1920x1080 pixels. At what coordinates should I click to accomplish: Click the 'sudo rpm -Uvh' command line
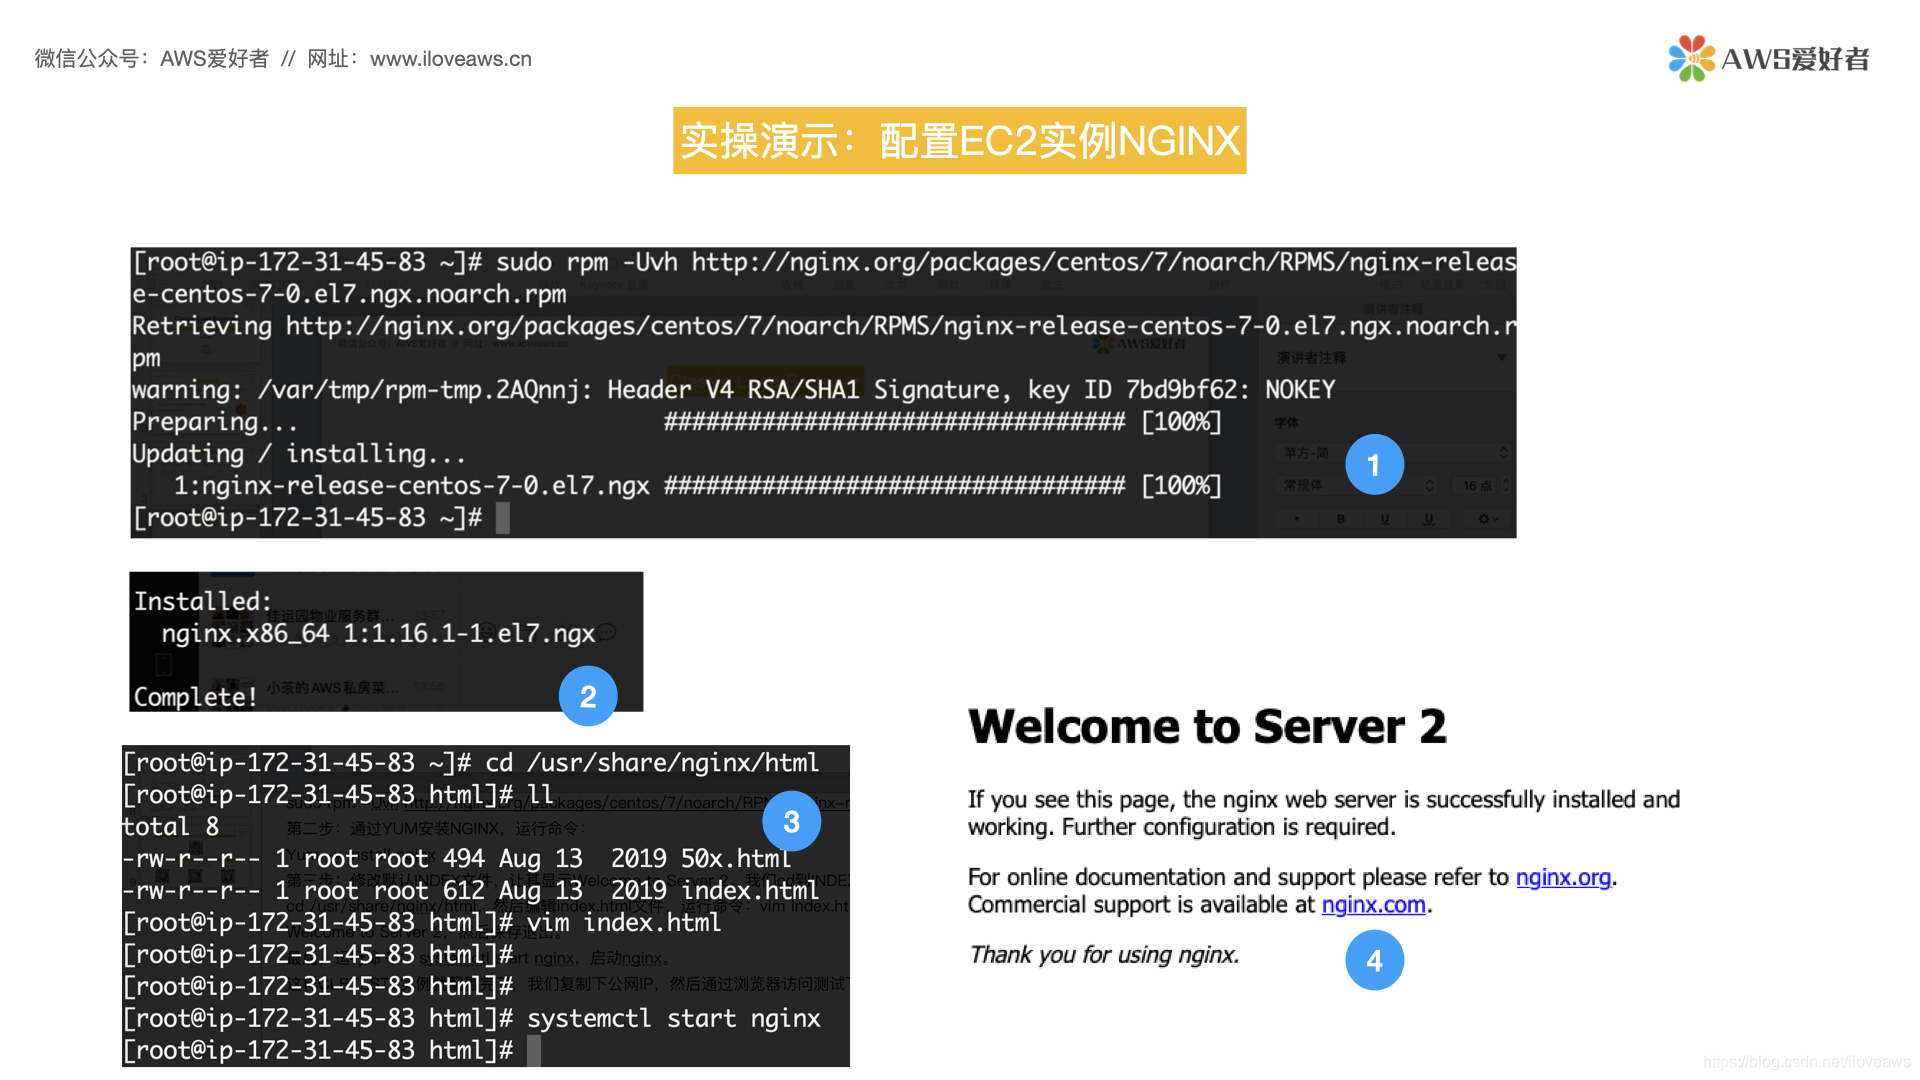pos(824,278)
